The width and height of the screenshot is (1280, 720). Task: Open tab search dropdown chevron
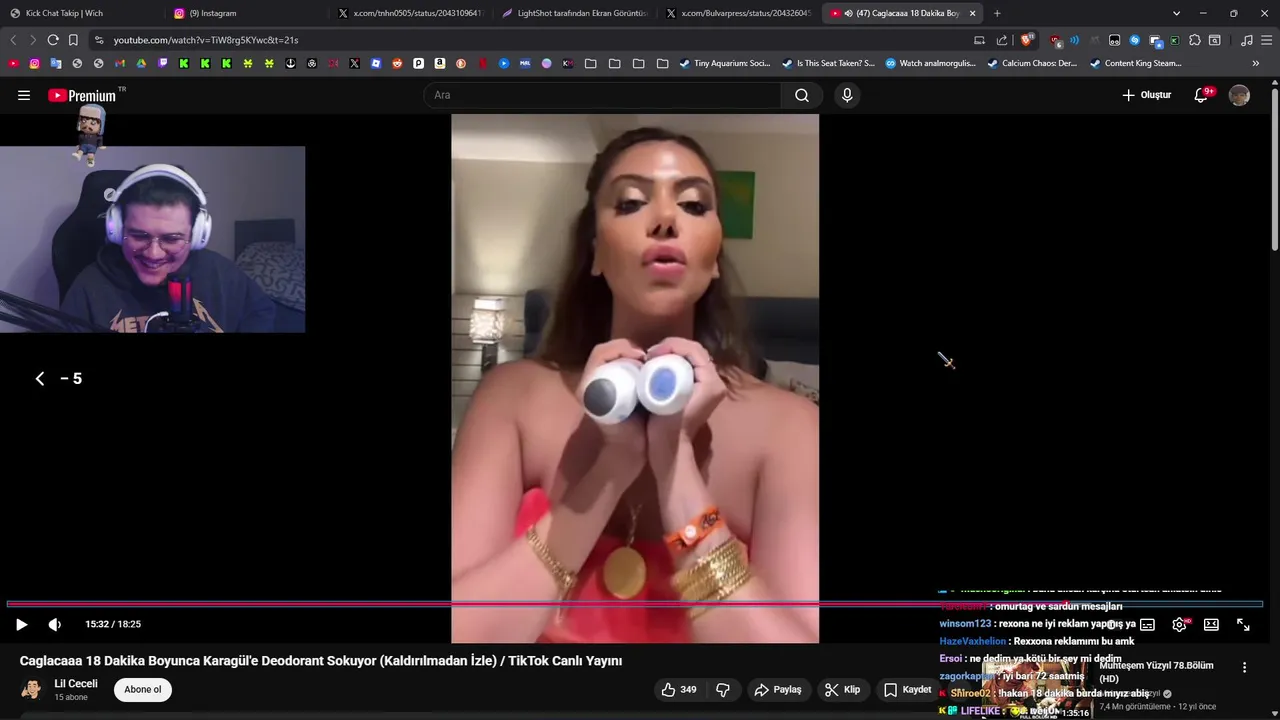1176,13
